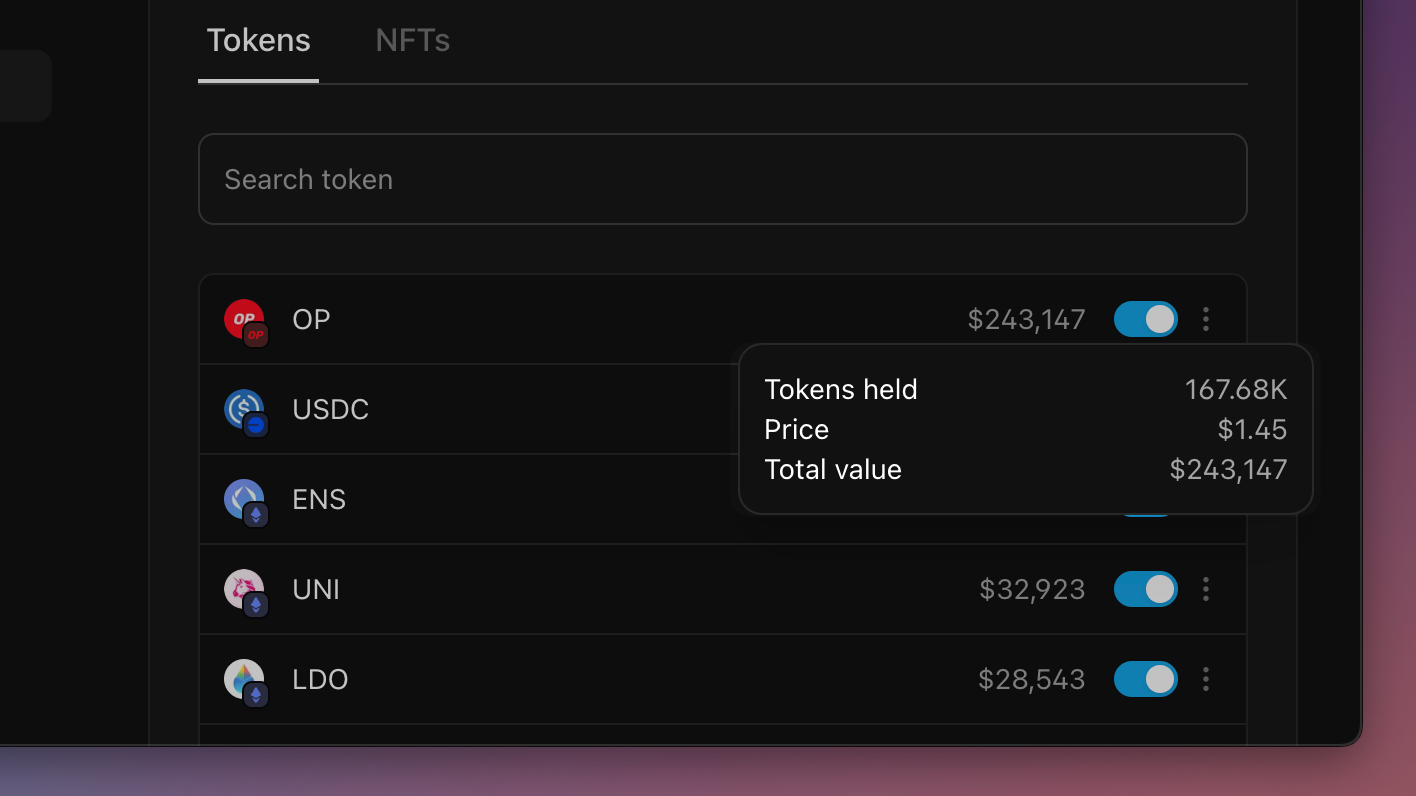Click the Ethereum network badge on UNI

coord(256,605)
